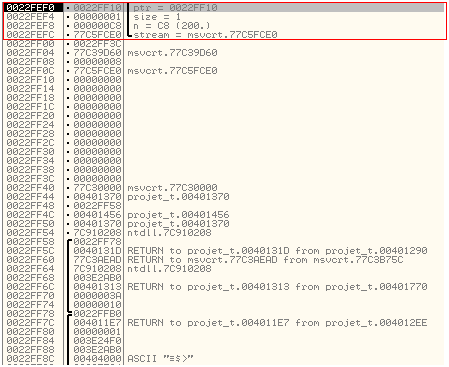Select stack address 0022FF18

click(x=30, y=98)
